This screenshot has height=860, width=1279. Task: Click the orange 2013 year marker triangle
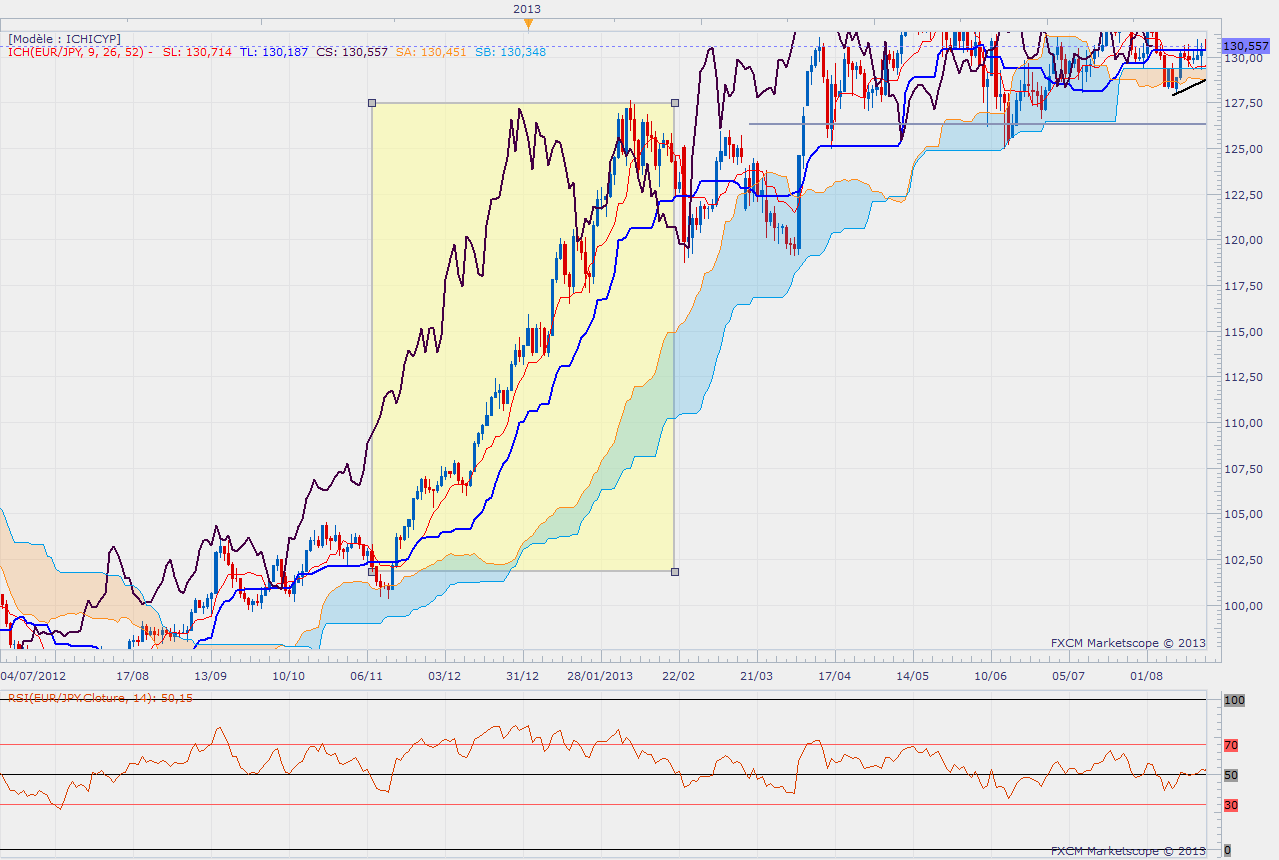coord(529,23)
